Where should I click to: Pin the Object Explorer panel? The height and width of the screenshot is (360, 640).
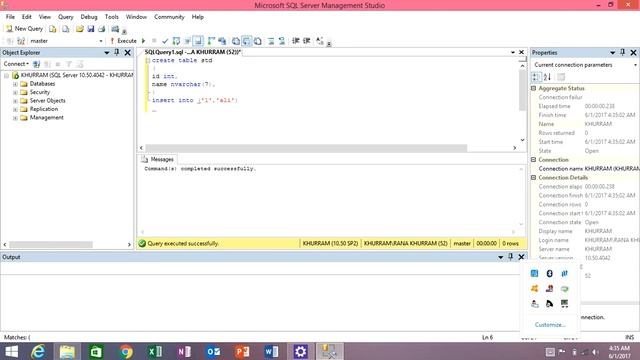coord(117,52)
